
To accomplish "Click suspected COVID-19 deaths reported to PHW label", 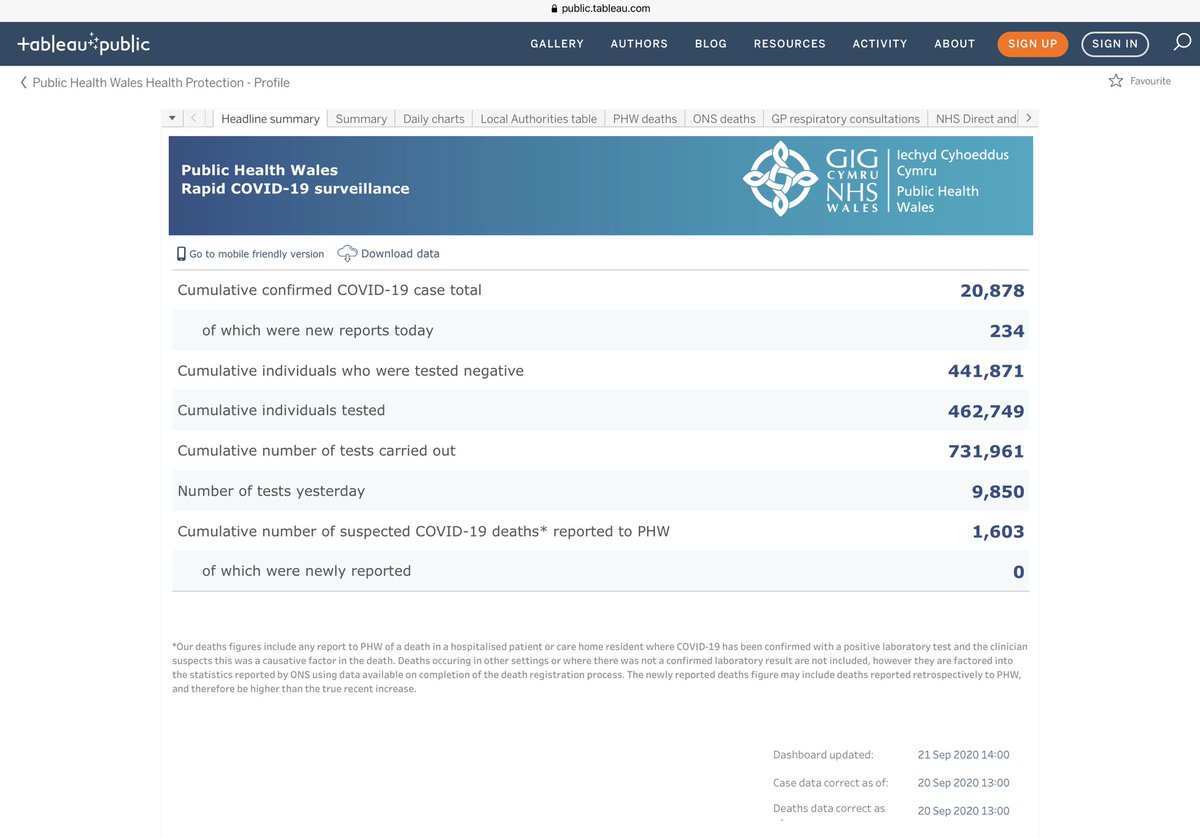I will 423,531.
